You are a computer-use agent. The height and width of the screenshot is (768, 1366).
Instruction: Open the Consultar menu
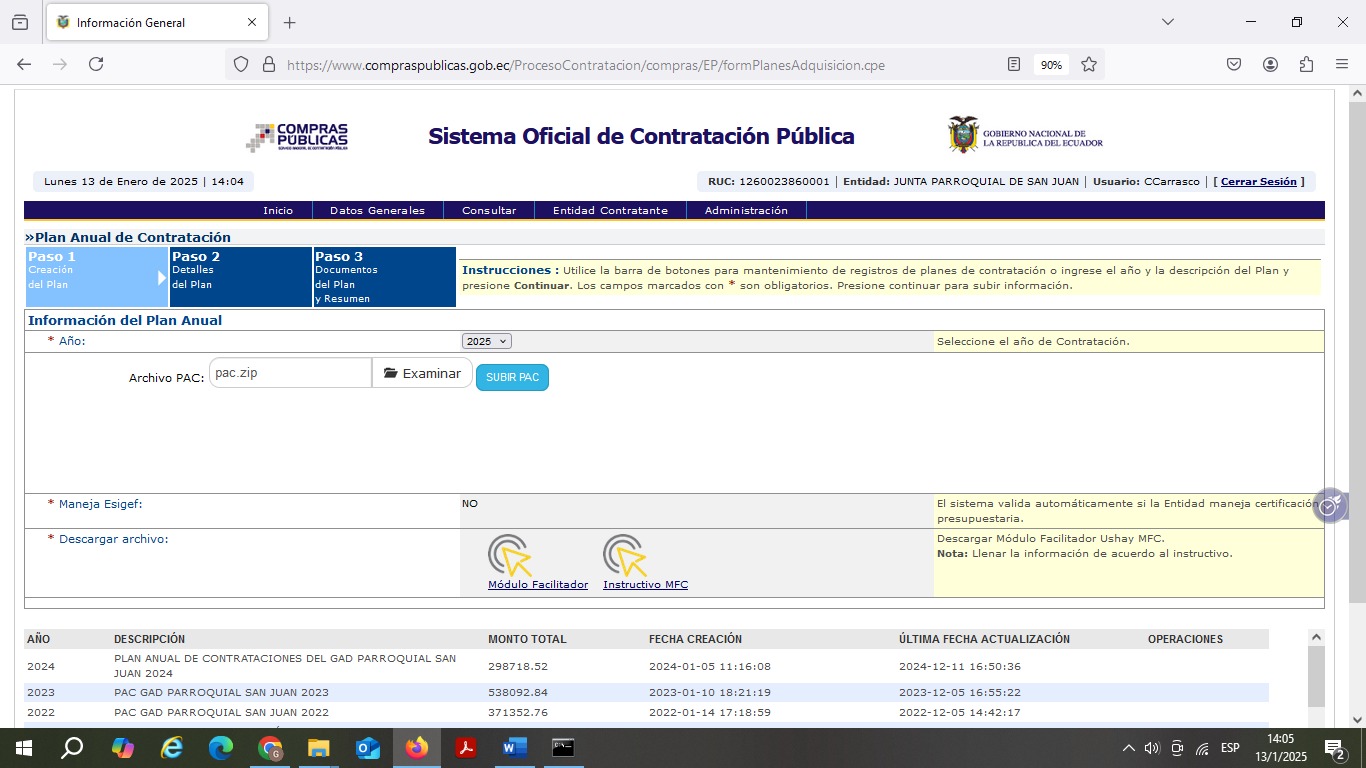(x=489, y=210)
